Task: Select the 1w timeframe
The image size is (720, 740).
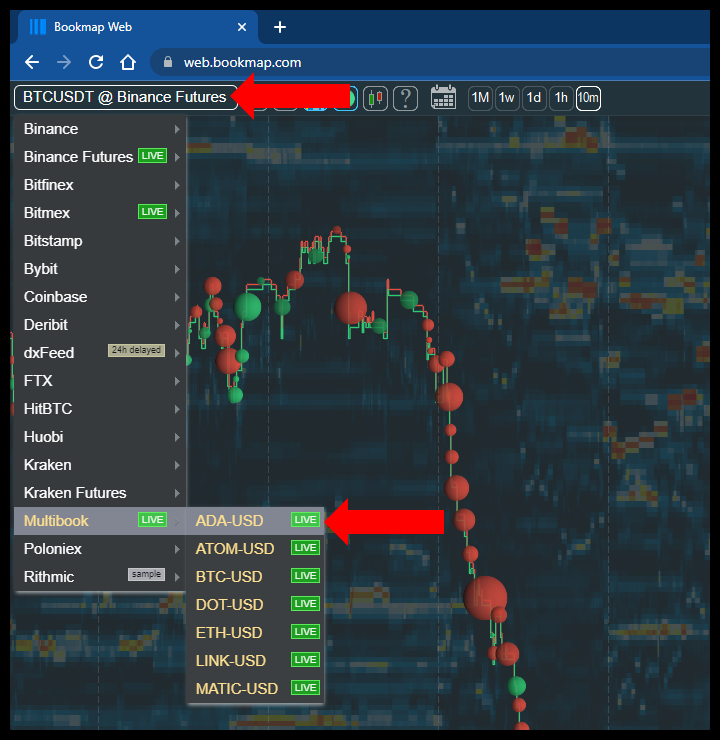Action: click(507, 98)
